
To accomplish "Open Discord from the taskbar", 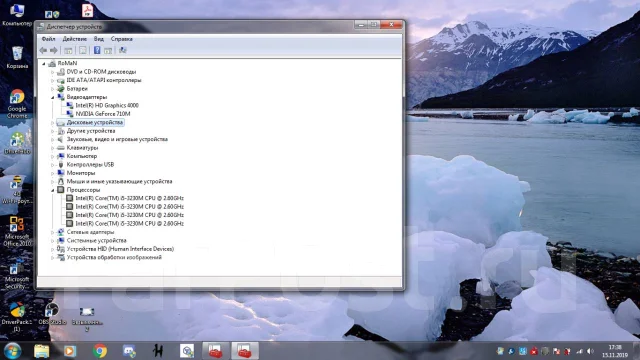I will pyautogui.click(x=129, y=351).
